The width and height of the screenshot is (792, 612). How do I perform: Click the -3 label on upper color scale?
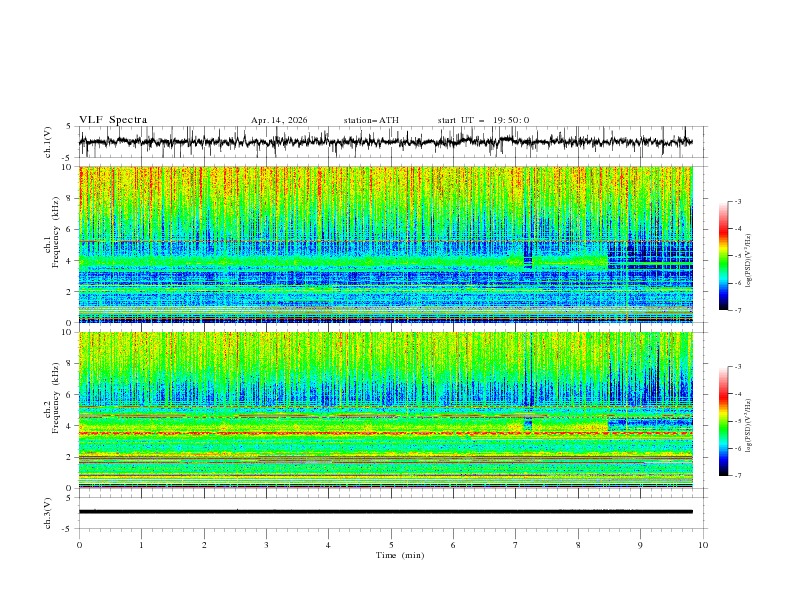pos(738,201)
